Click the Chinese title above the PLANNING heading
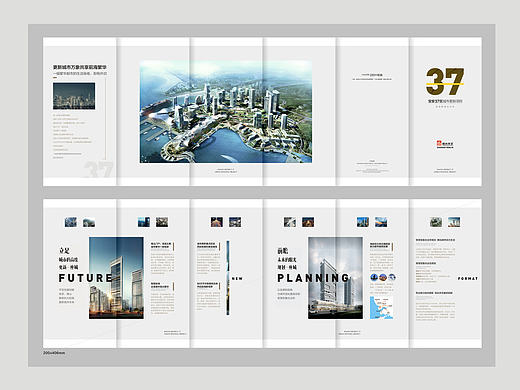 287,259
